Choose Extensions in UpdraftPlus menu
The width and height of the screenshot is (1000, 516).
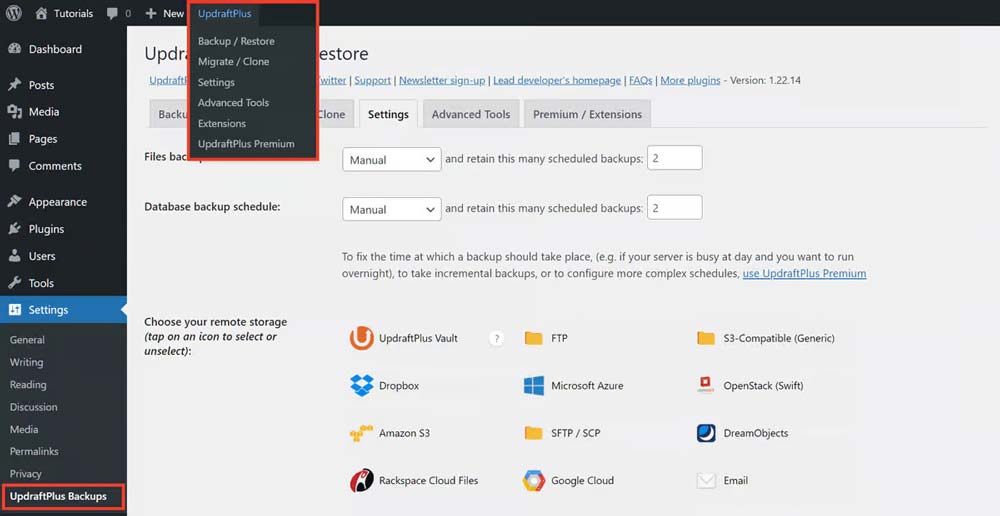[x=221, y=123]
